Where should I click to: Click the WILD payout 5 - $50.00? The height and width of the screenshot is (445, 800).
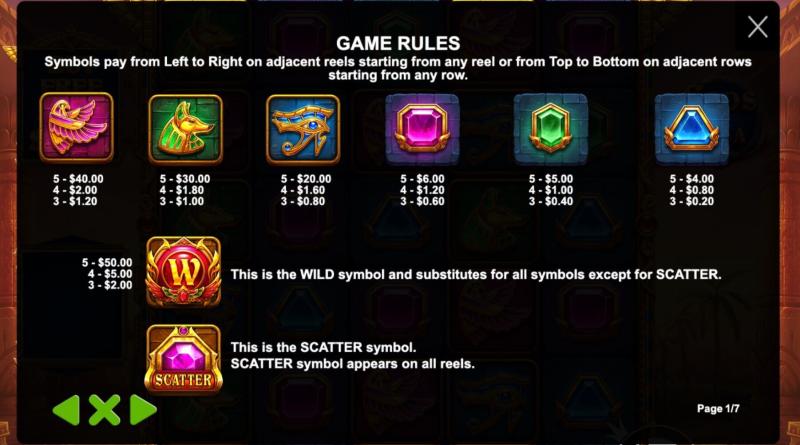click(107, 262)
